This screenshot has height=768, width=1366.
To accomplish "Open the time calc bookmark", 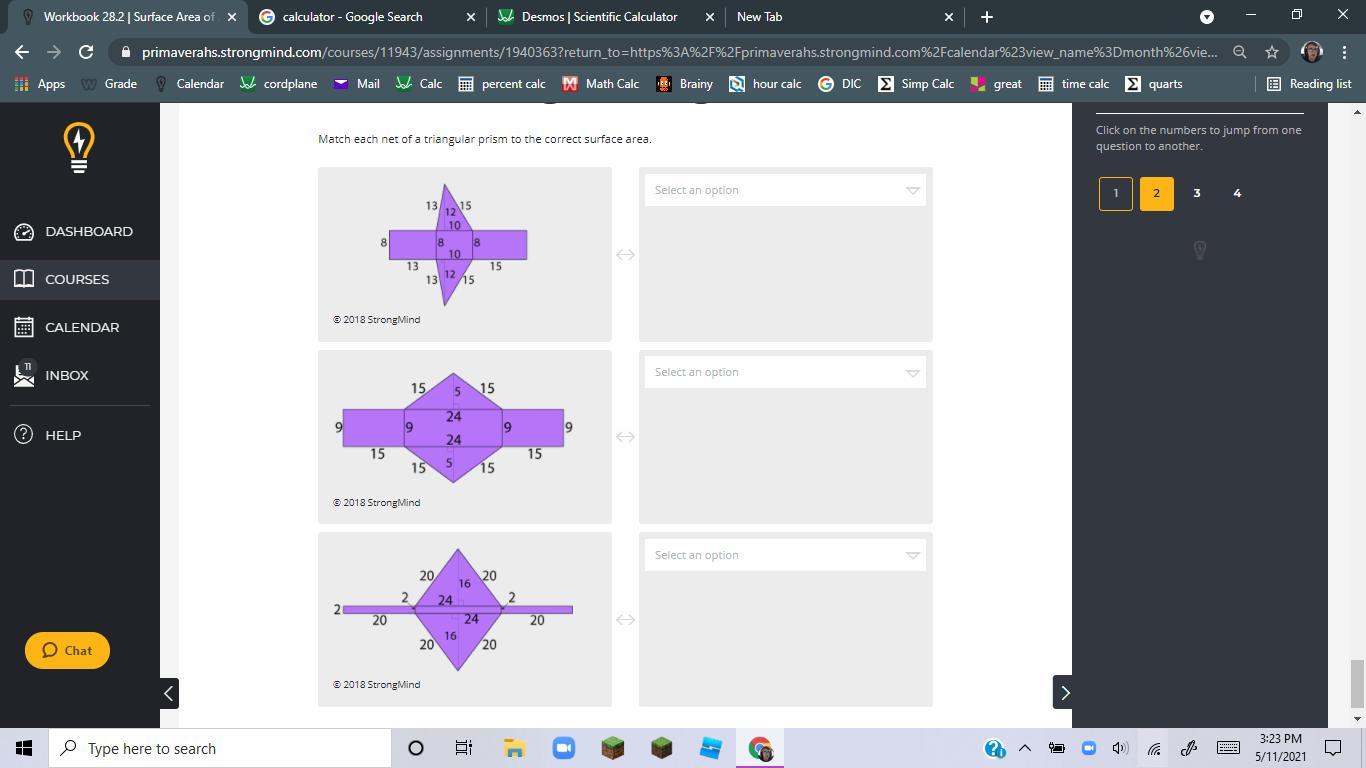I will [x=1073, y=84].
